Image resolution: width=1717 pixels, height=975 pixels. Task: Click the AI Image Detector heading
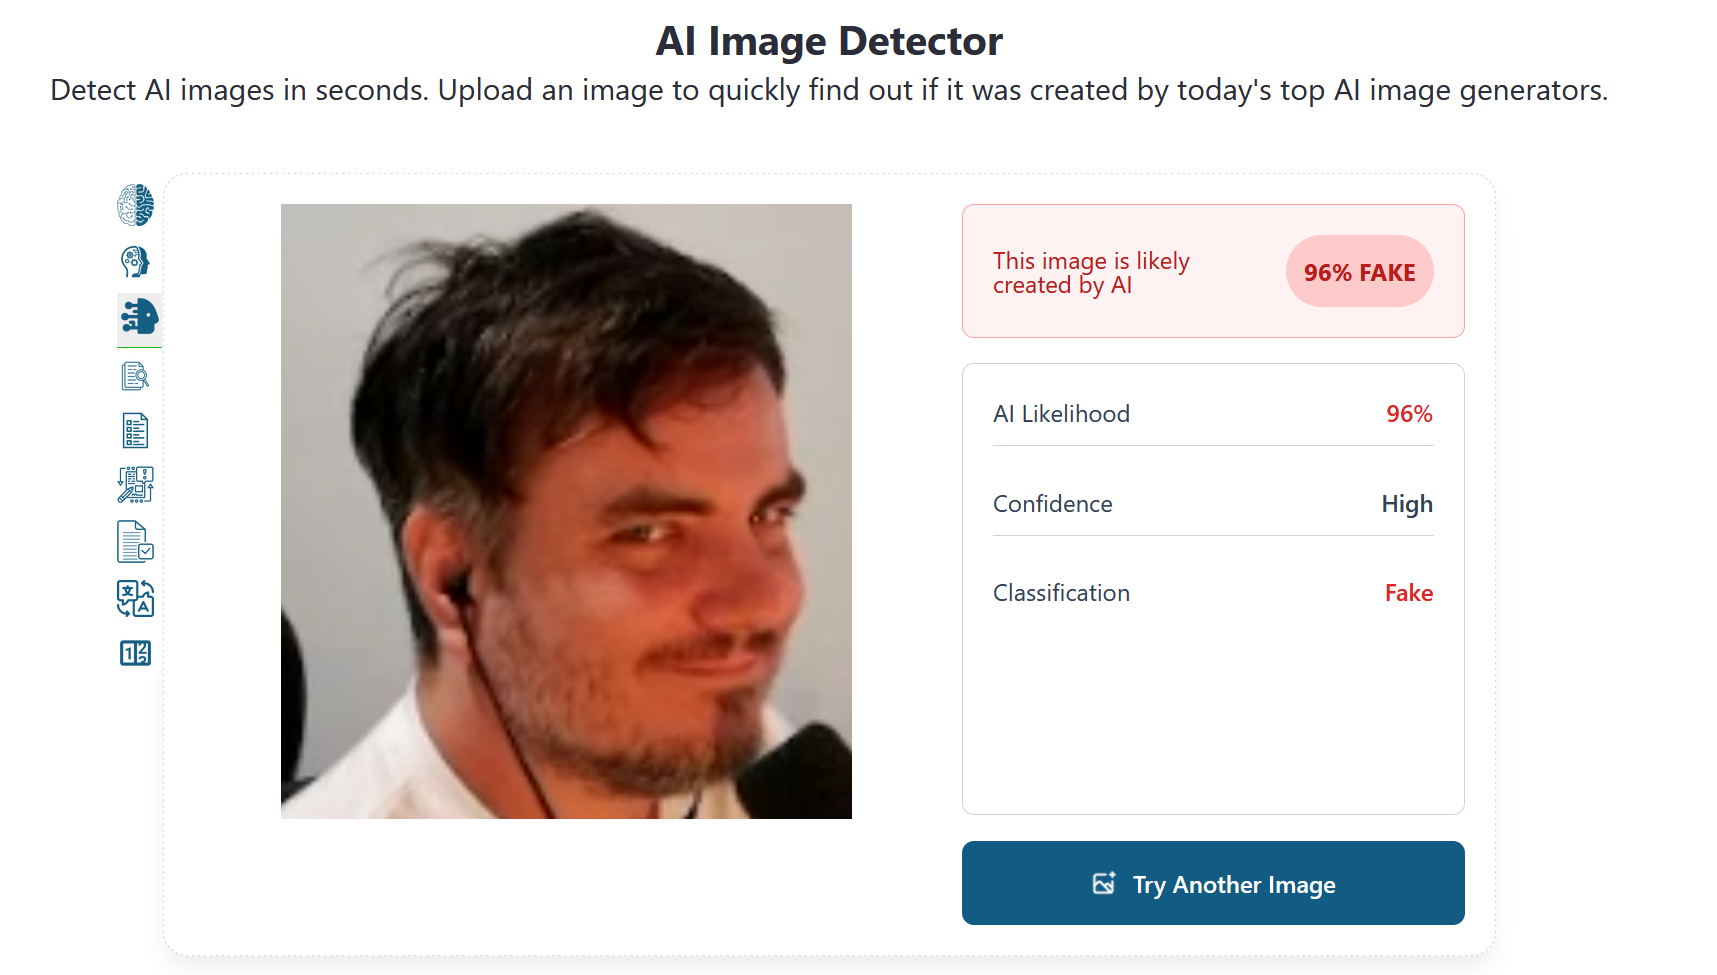tap(829, 41)
